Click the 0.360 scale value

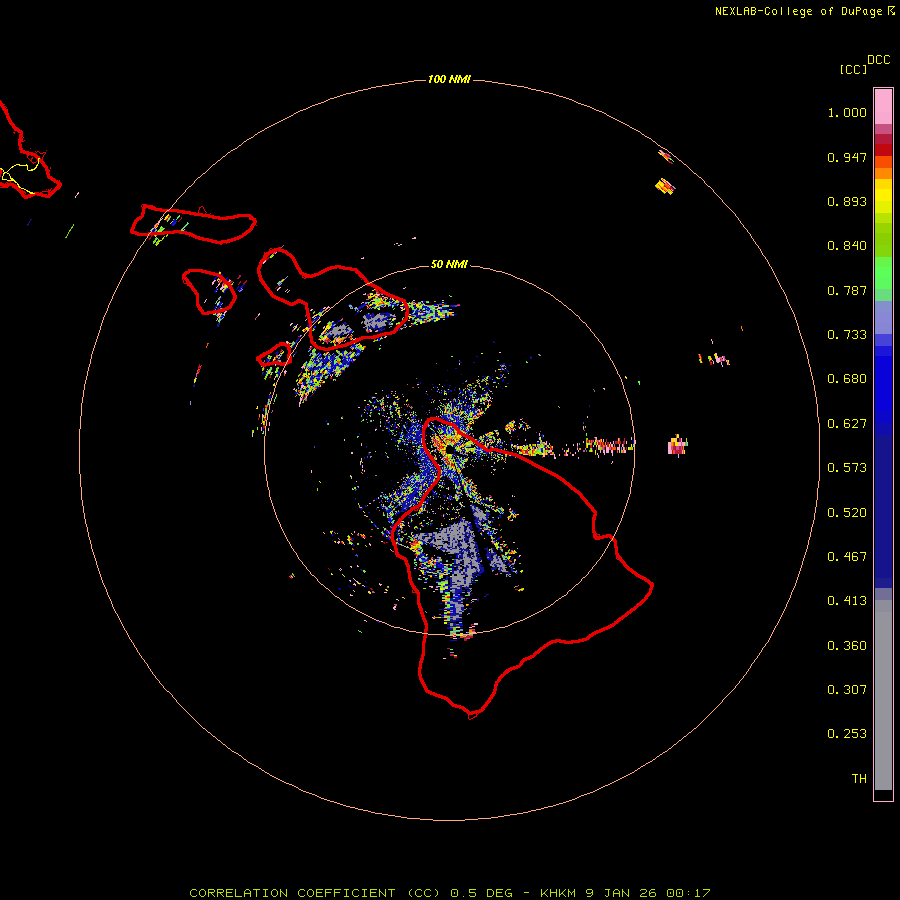[x=847, y=646]
